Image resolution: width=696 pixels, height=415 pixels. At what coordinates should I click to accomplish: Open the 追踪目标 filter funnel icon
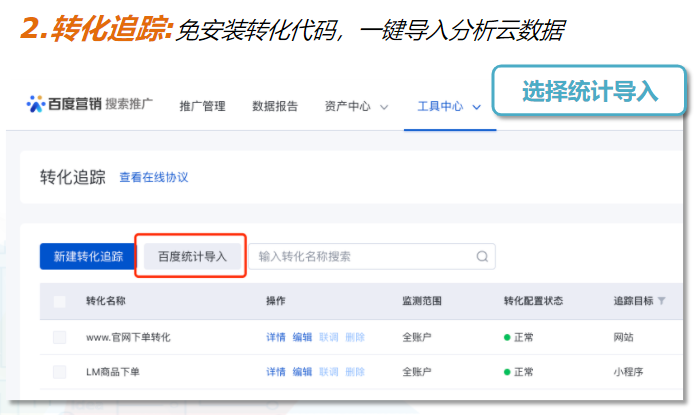click(661, 301)
